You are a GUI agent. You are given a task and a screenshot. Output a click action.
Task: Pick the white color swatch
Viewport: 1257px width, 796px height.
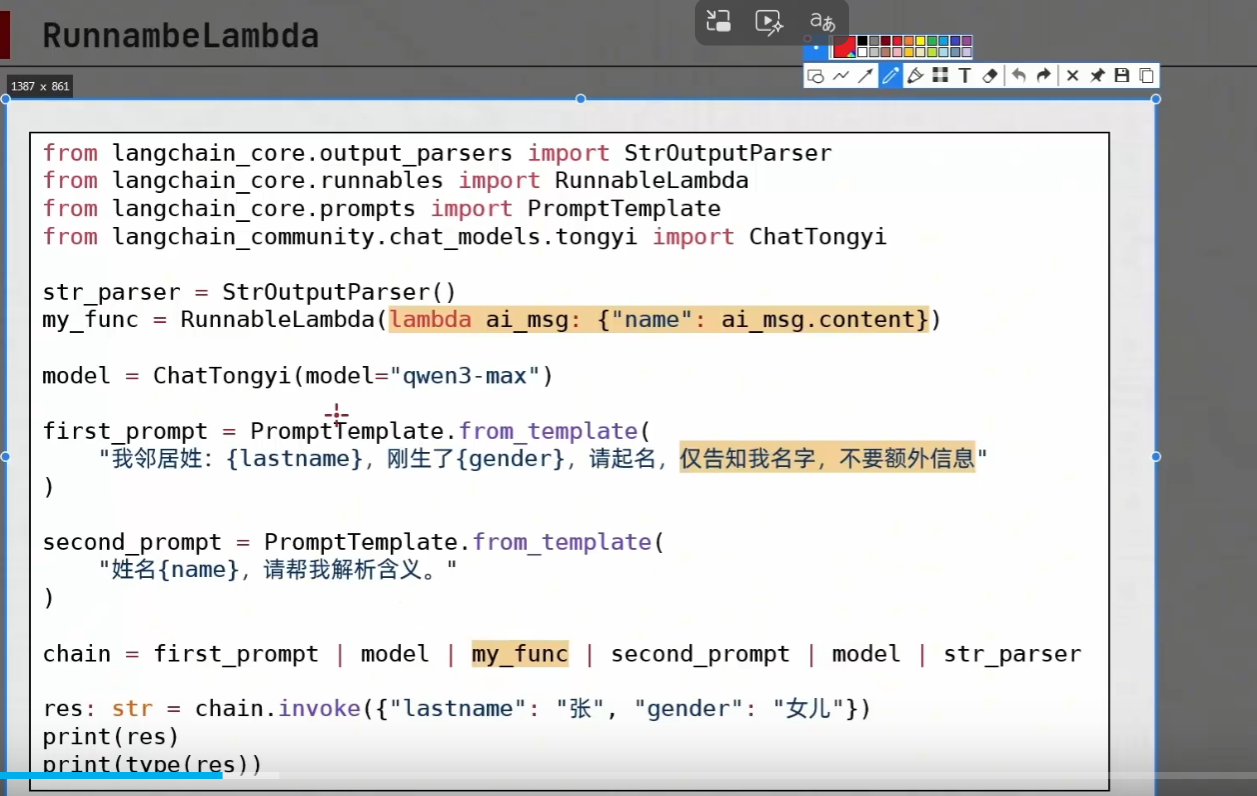pyautogui.click(x=862, y=52)
